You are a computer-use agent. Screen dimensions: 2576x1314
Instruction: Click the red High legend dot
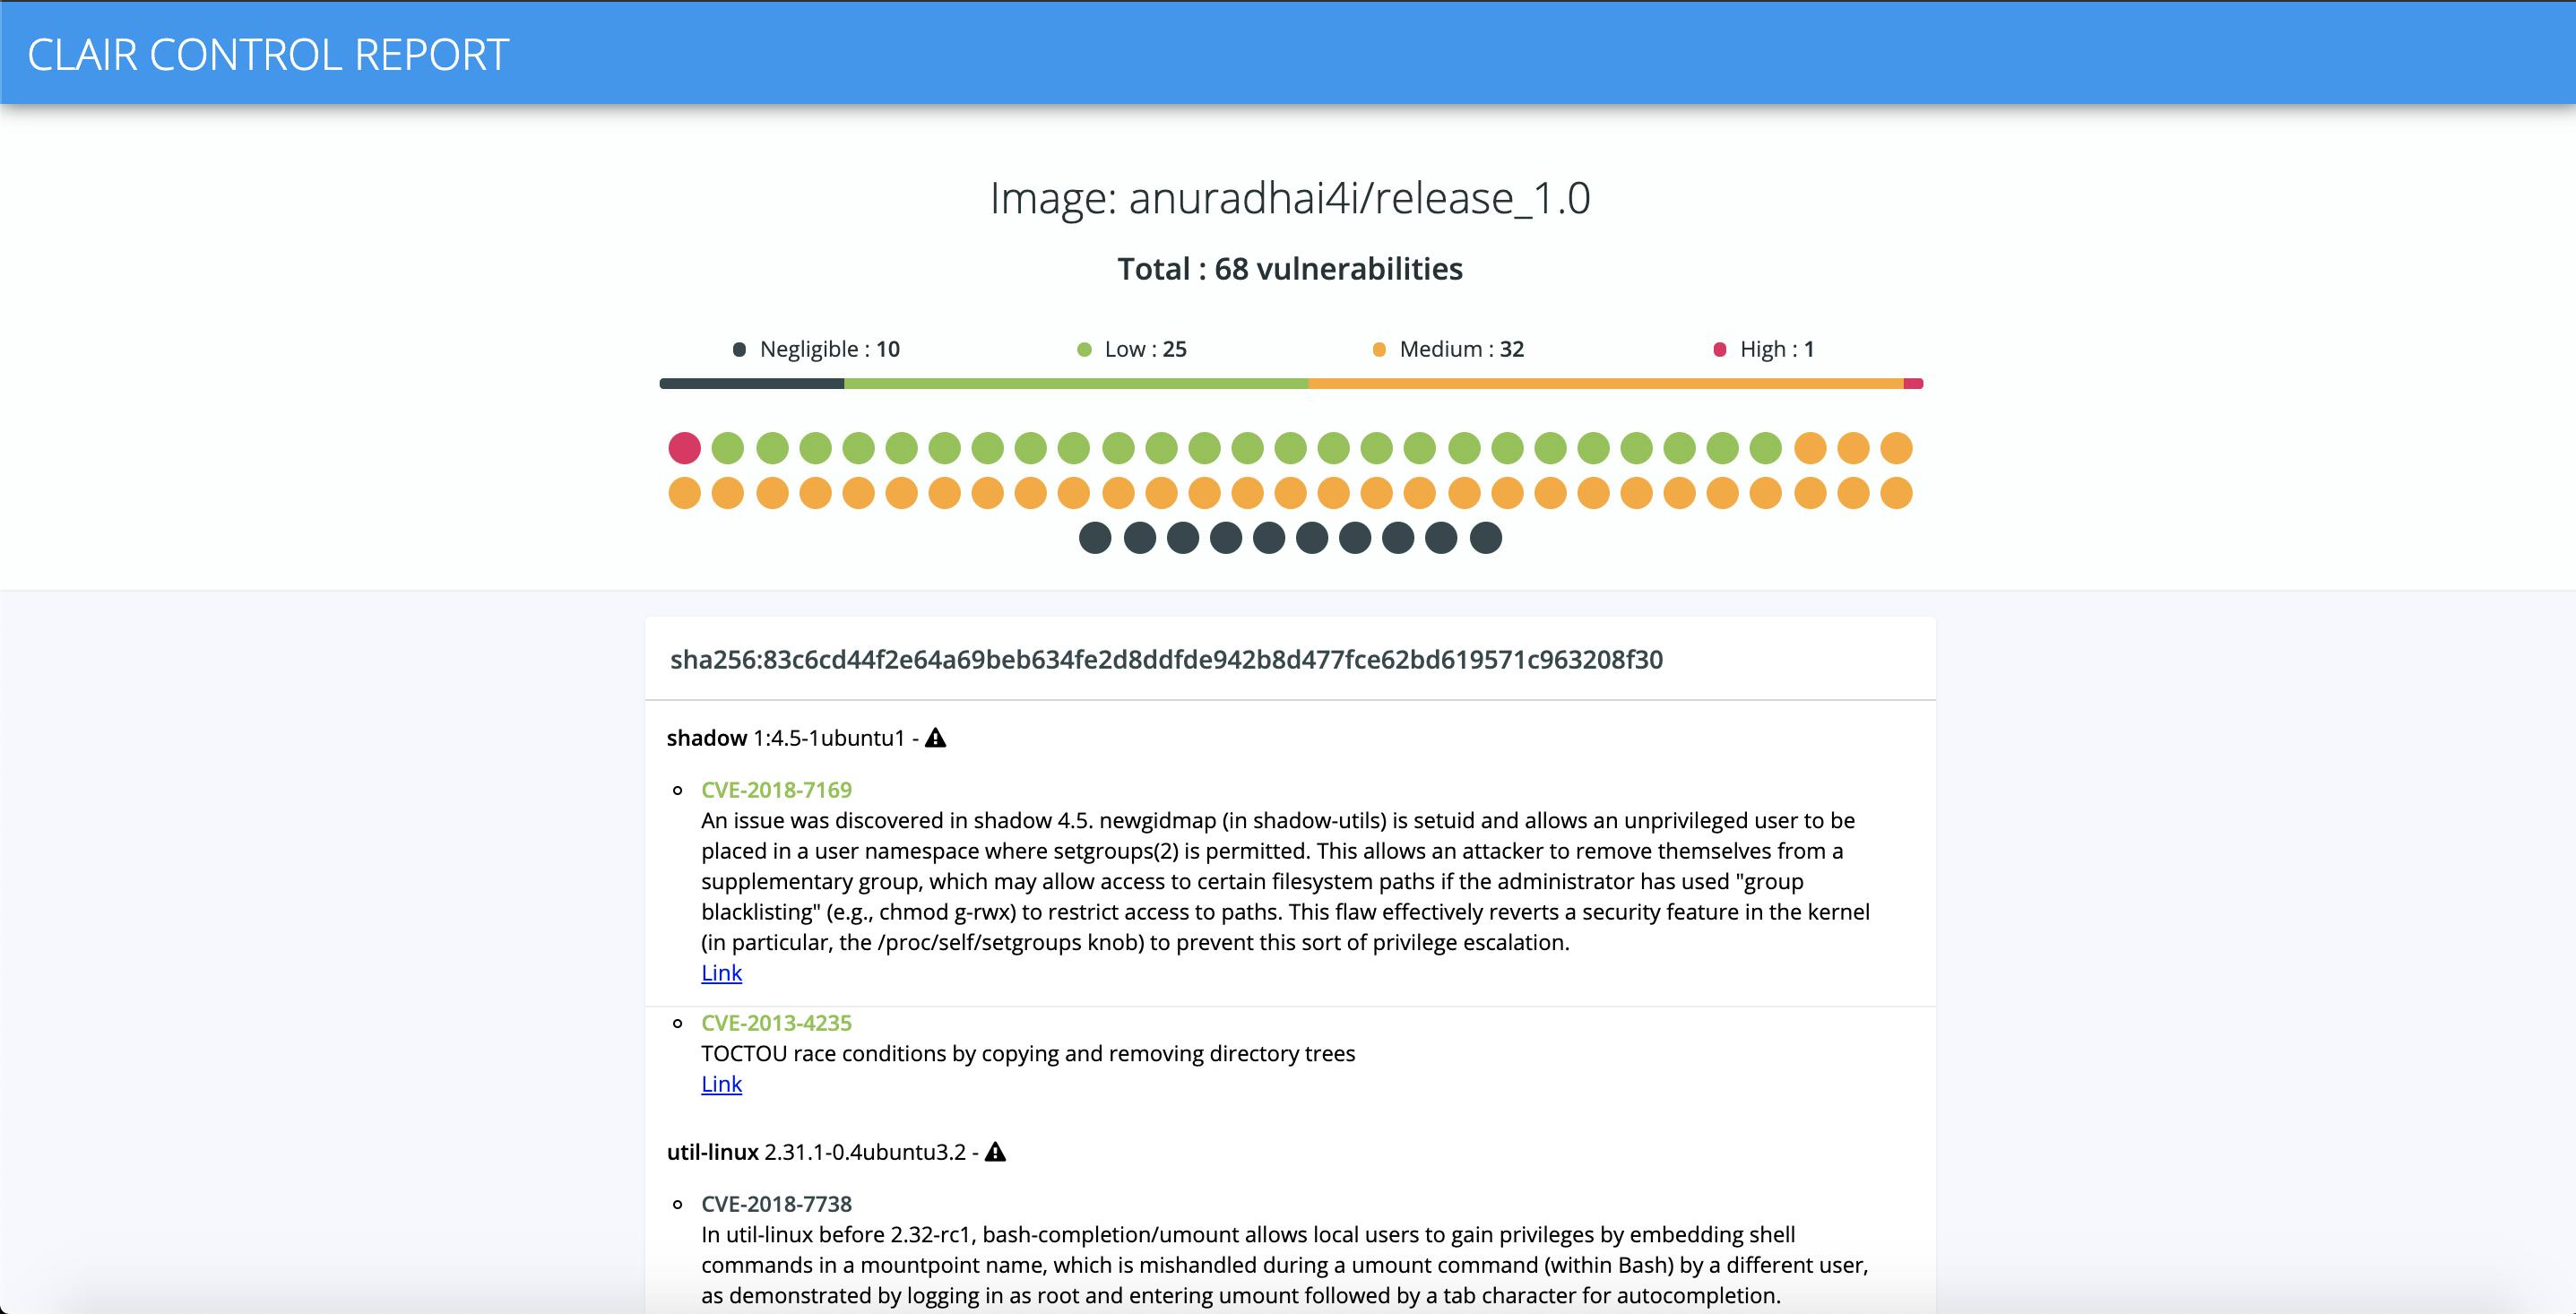pyautogui.click(x=1720, y=349)
